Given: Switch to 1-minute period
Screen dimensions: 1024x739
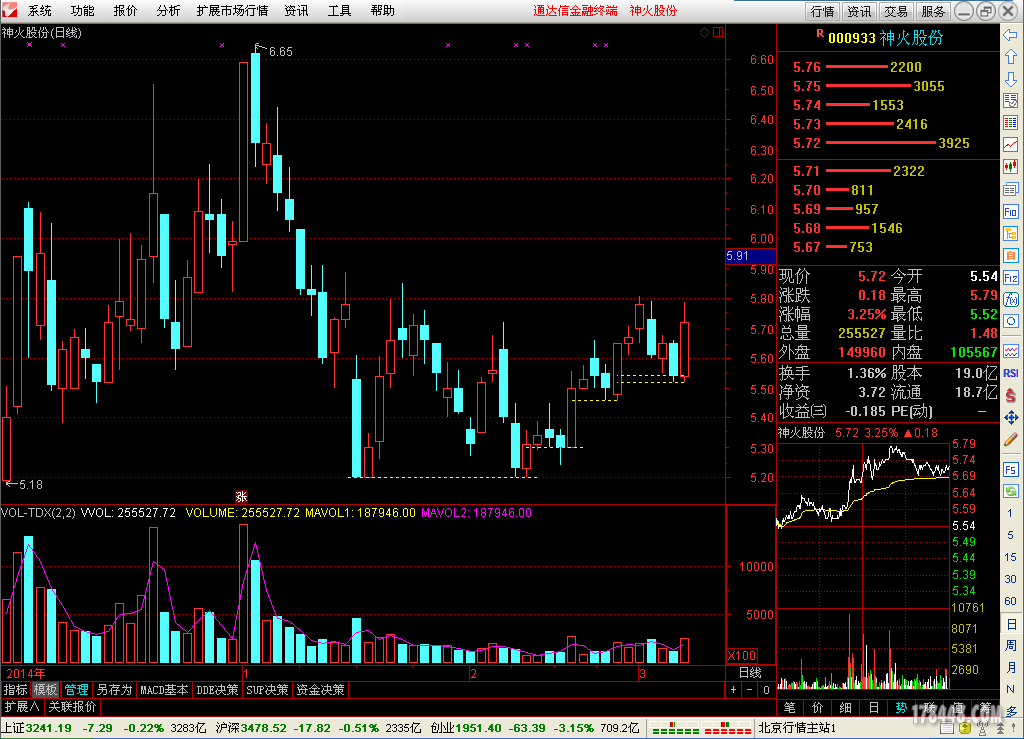Looking at the screenshot, I should point(1010,513).
